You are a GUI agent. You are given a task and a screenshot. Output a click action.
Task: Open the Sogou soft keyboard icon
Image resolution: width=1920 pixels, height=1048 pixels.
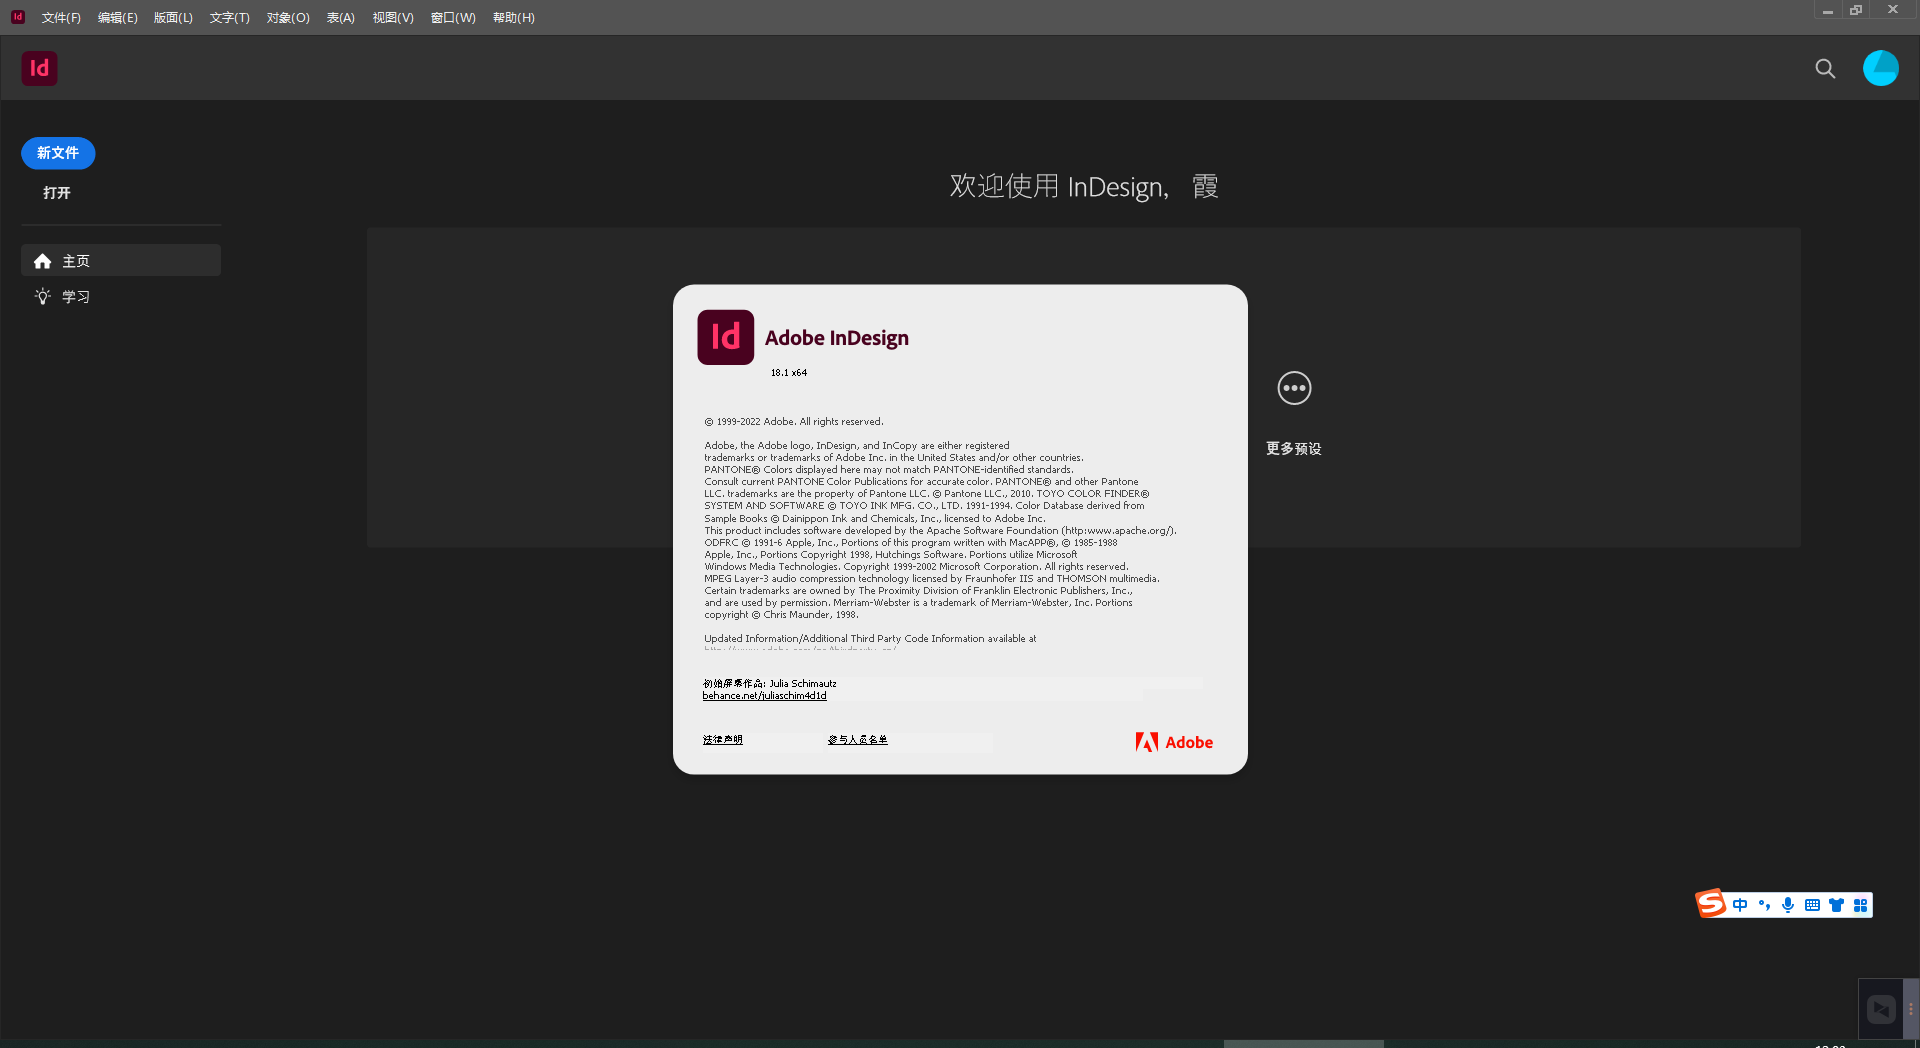[x=1813, y=905]
